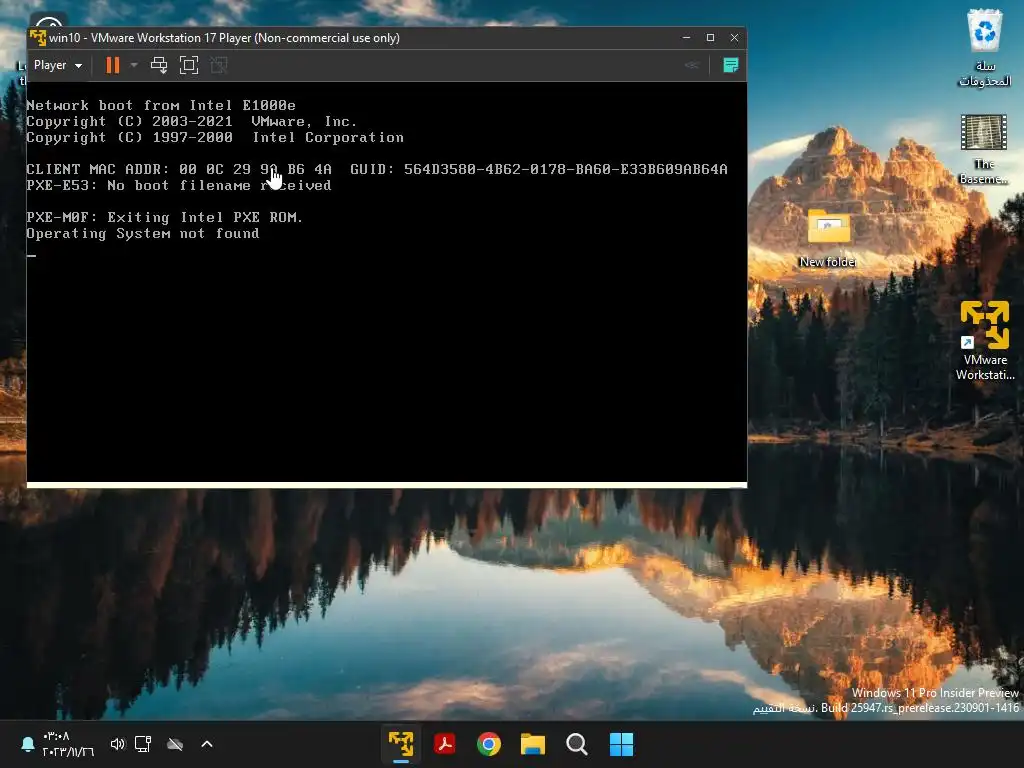Toggle Unity mode icon in VMware toolbar

[219, 65]
